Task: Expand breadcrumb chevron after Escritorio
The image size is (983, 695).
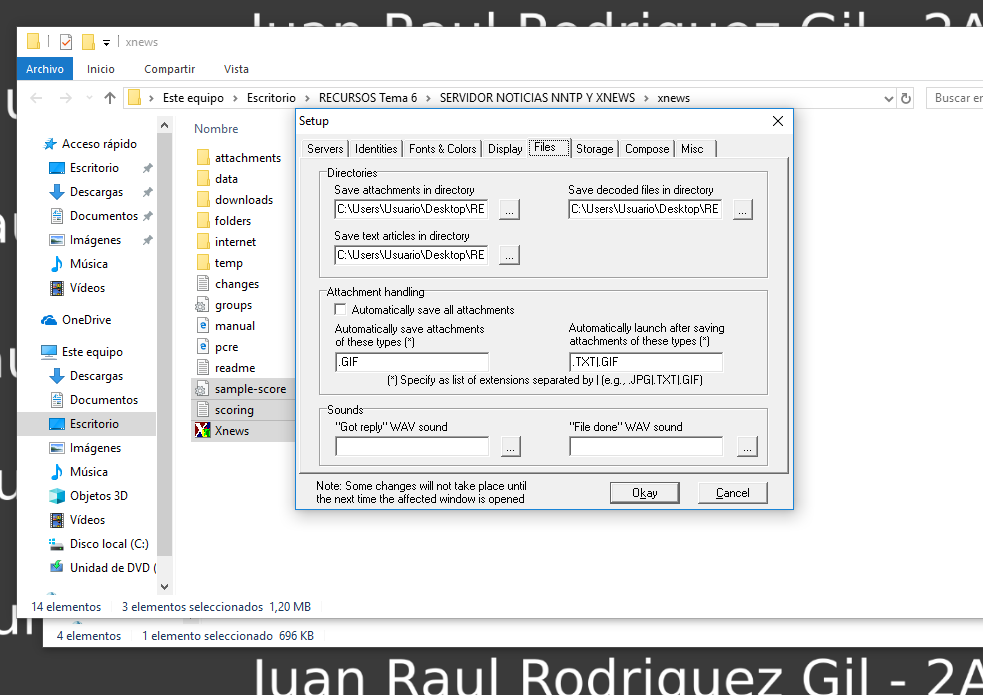Action: 307,98
